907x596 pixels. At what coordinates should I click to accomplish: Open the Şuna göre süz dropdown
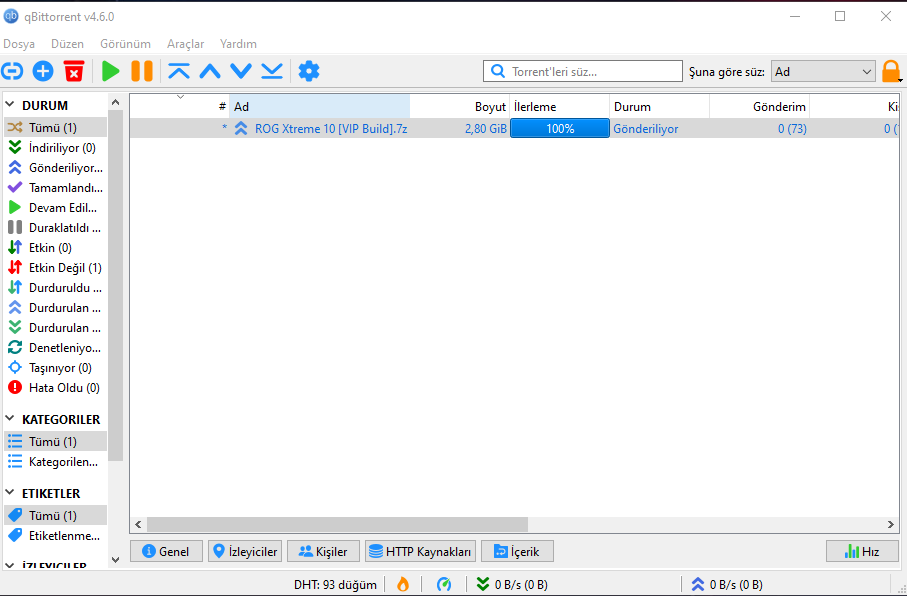tap(823, 72)
